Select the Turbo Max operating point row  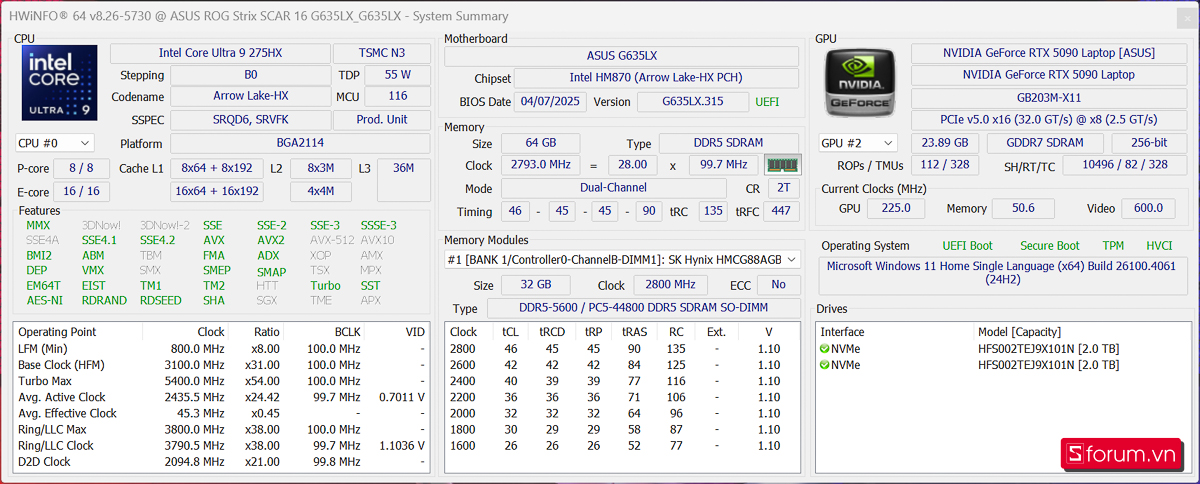tap(221, 381)
